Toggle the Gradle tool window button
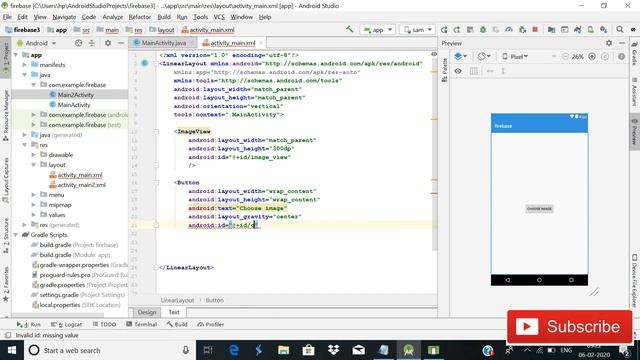The width and height of the screenshot is (640, 360). point(634,53)
